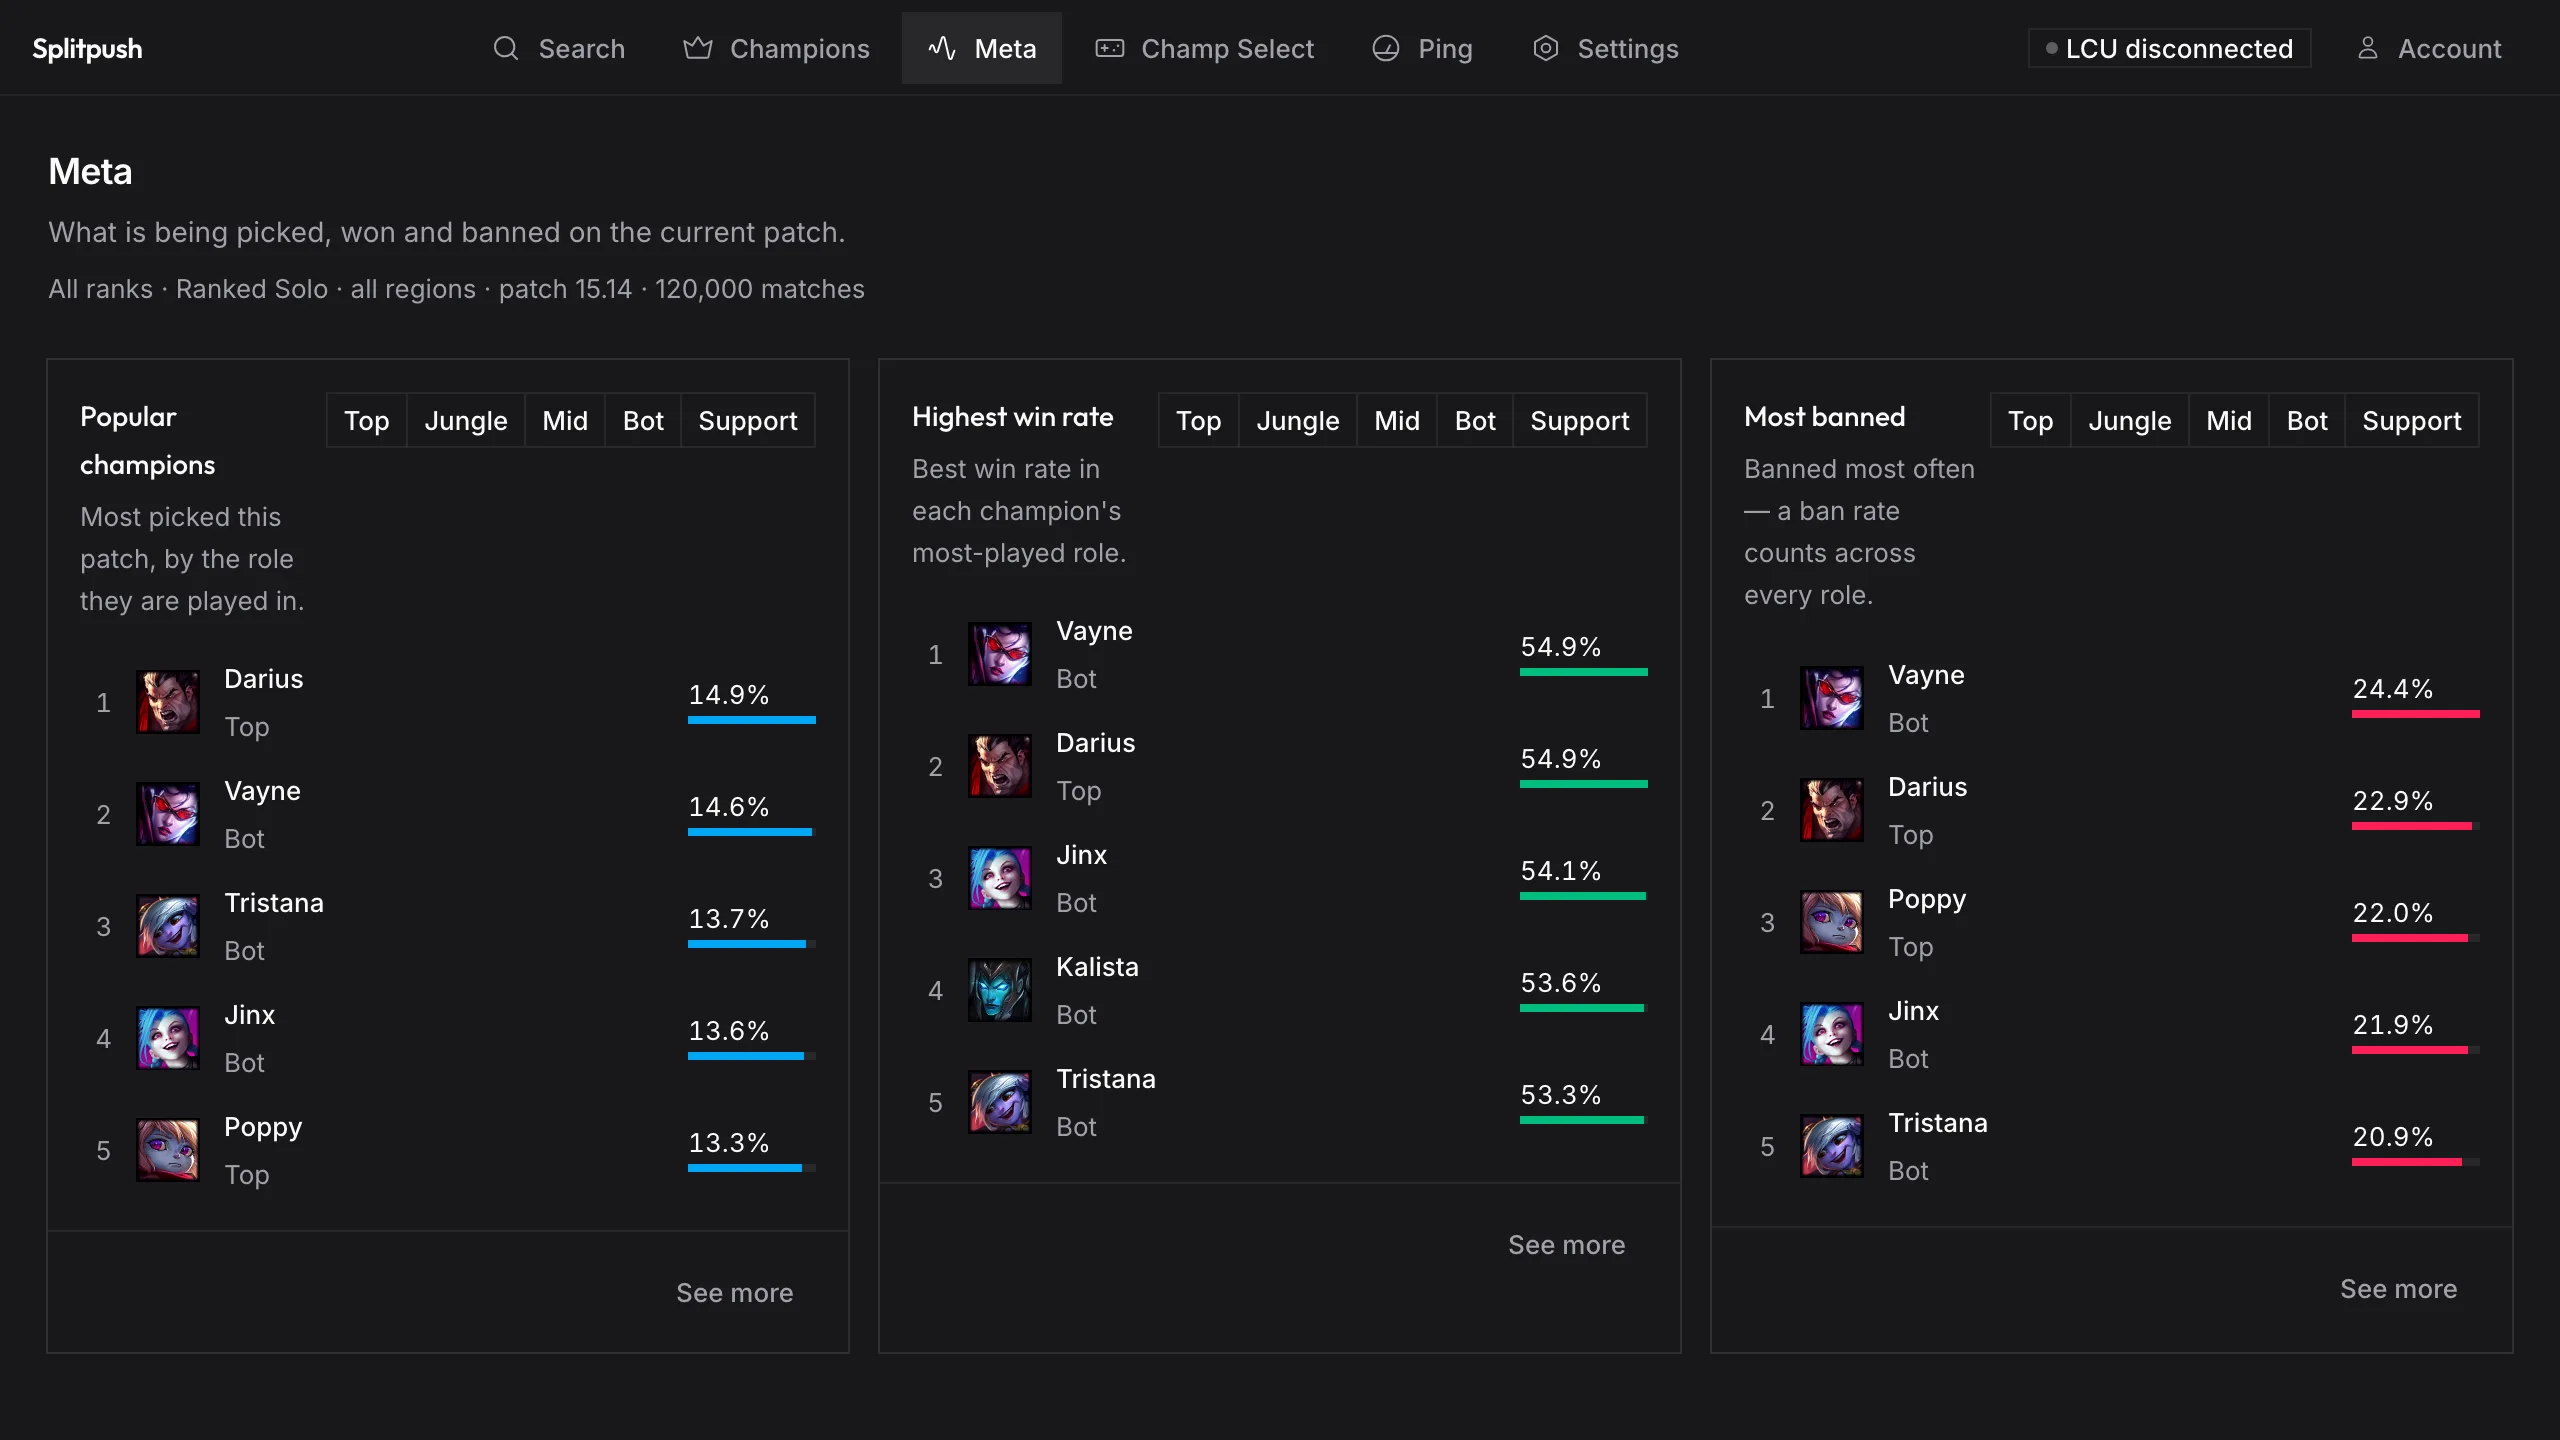Click the patch 15.14 summary line
This screenshot has width=2560, height=1440.
click(x=457, y=288)
